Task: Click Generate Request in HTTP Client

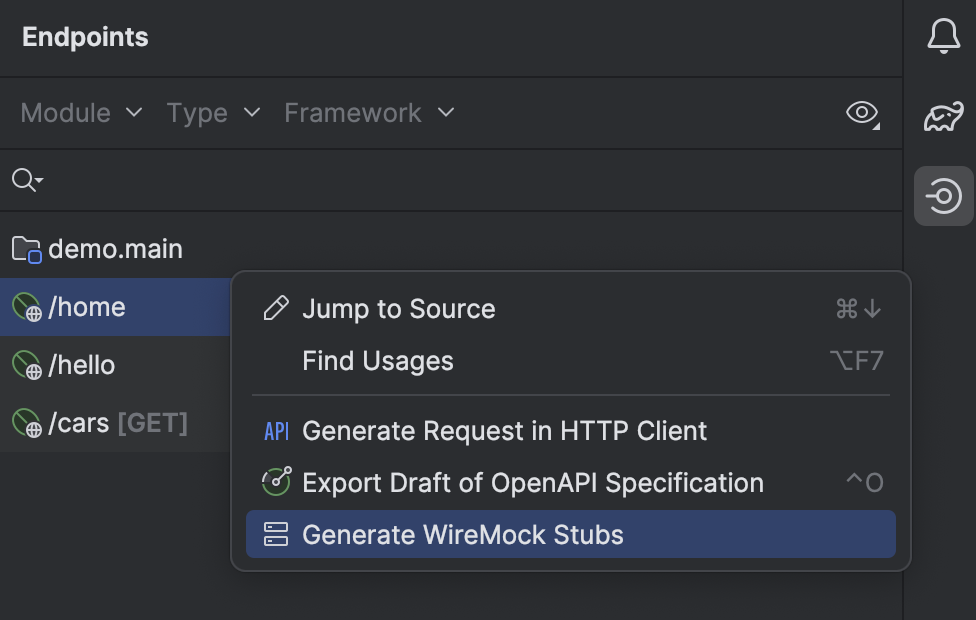Action: (x=504, y=430)
